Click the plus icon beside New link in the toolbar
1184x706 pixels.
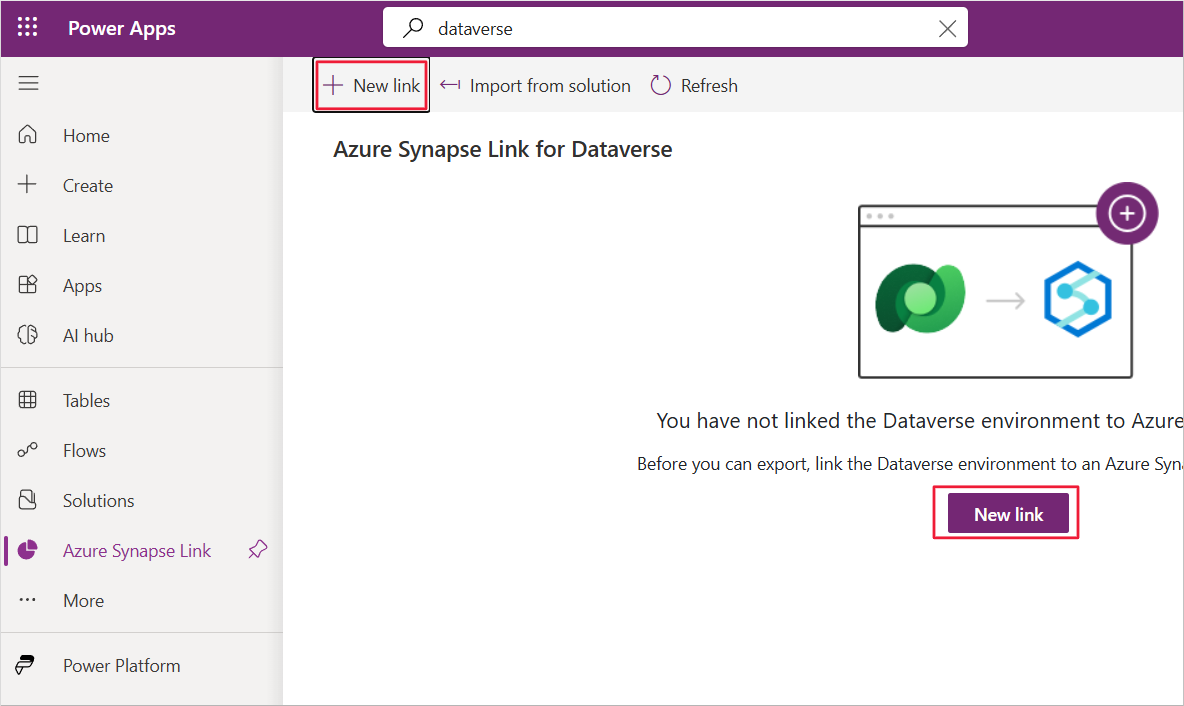pyautogui.click(x=333, y=85)
